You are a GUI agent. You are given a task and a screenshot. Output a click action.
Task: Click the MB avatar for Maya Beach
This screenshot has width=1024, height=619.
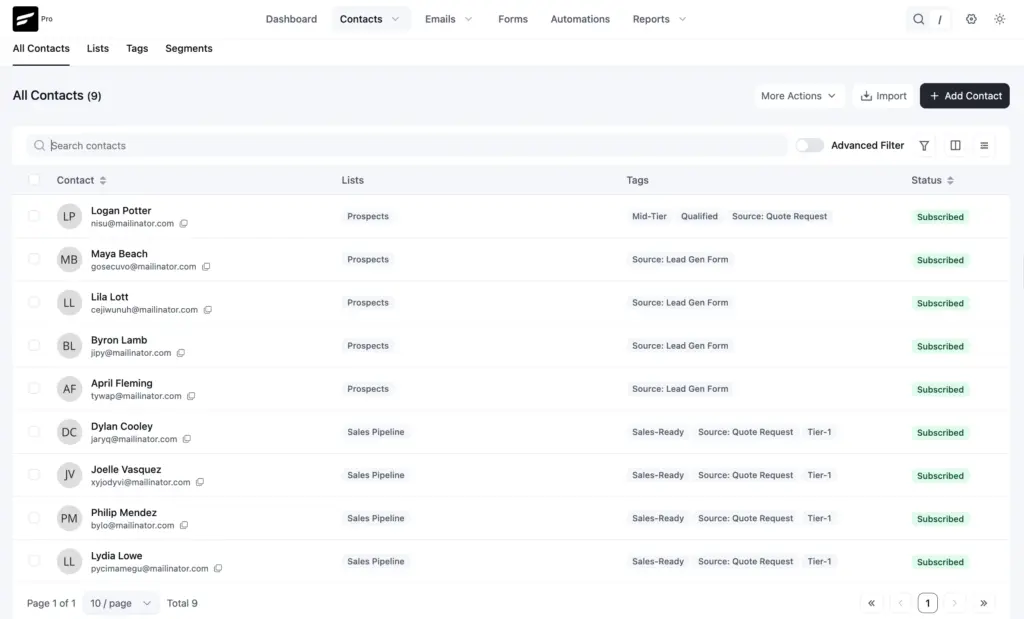pos(69,259)
